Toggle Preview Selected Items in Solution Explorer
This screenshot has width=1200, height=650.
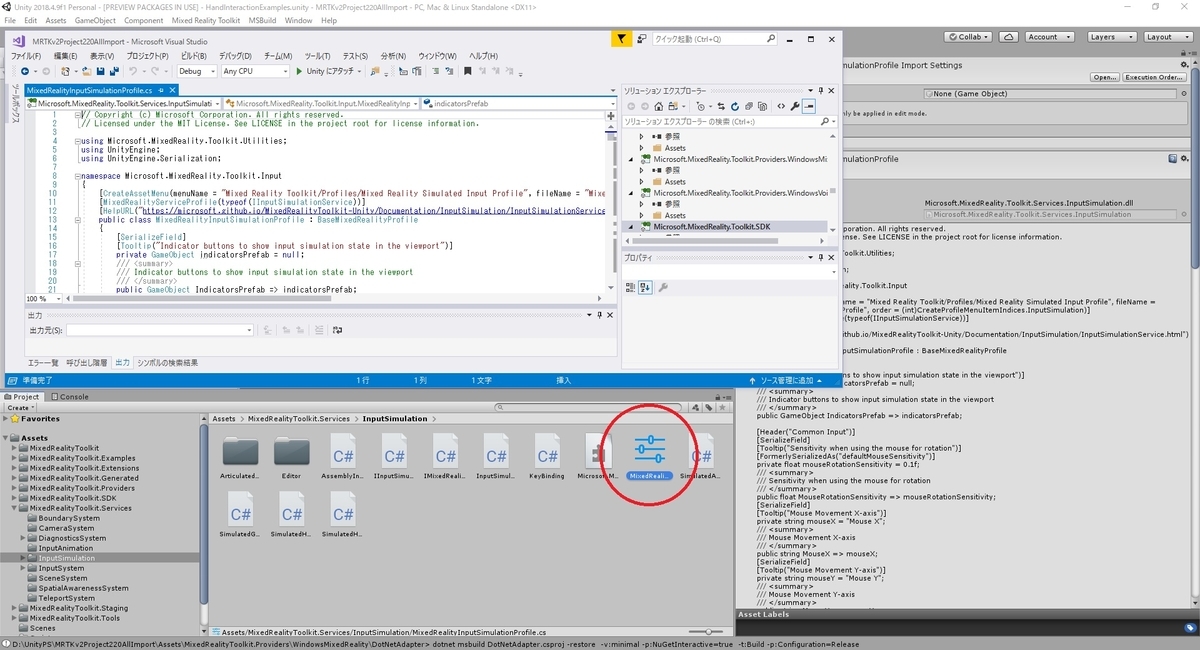(x=809, y=106)
